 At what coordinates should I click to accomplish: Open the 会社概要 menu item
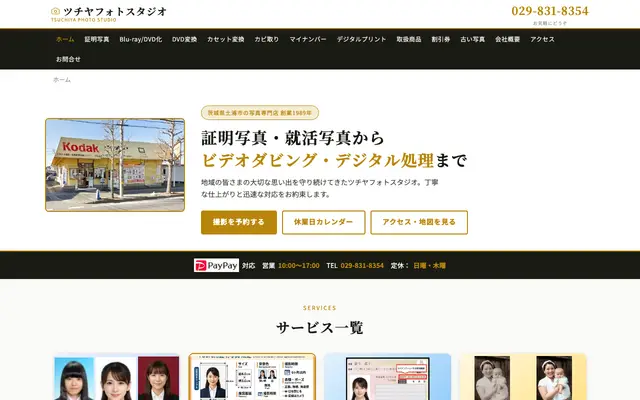click(507, 39)
